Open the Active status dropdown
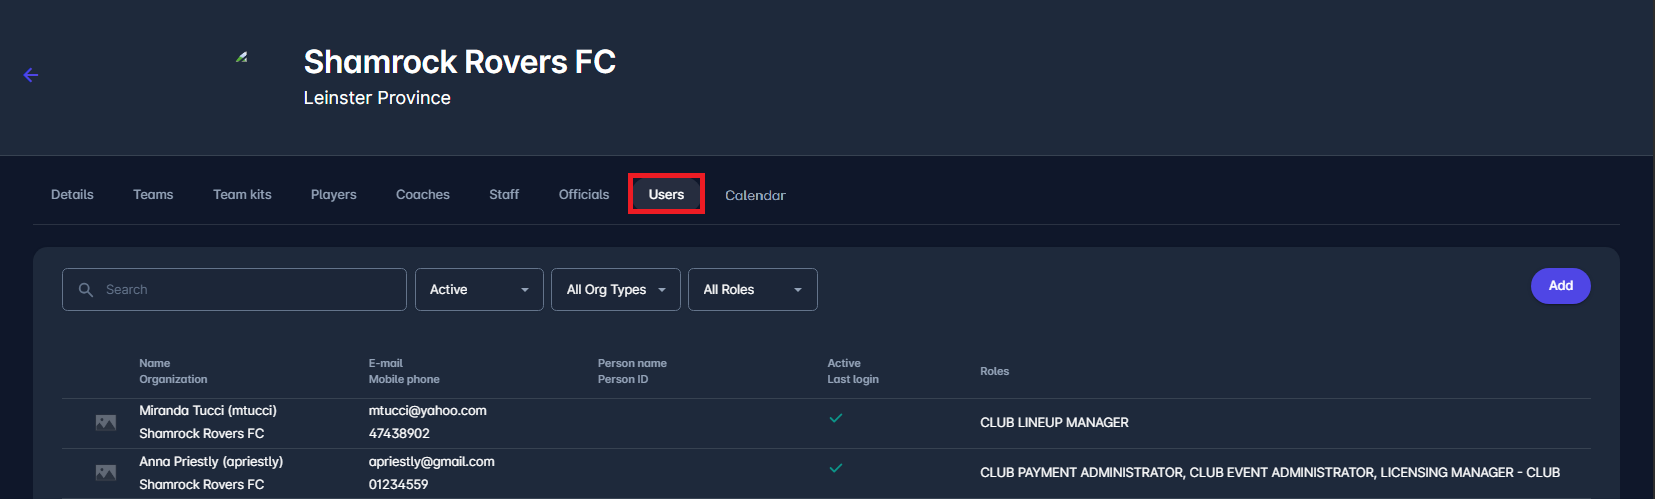This screenshot has height=499, width=1655. (479, 290)
